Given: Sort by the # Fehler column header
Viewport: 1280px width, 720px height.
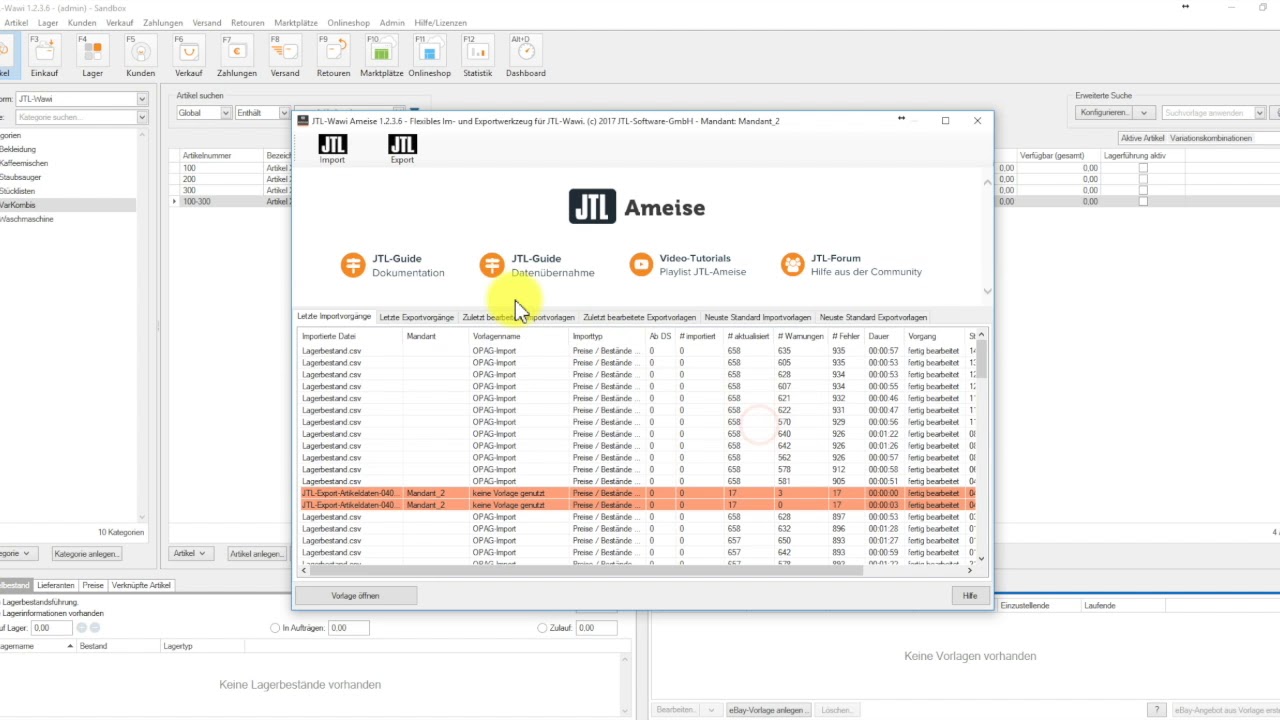Looking at the screenshot, I should pos(846,336).
